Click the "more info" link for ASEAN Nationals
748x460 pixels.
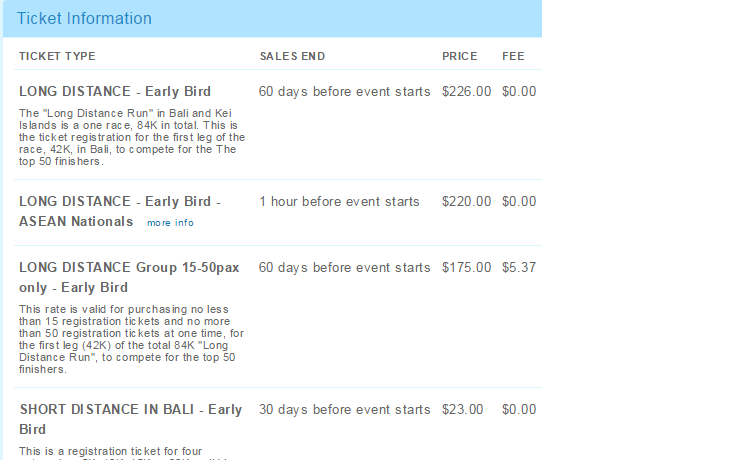(x=170, y=223)
